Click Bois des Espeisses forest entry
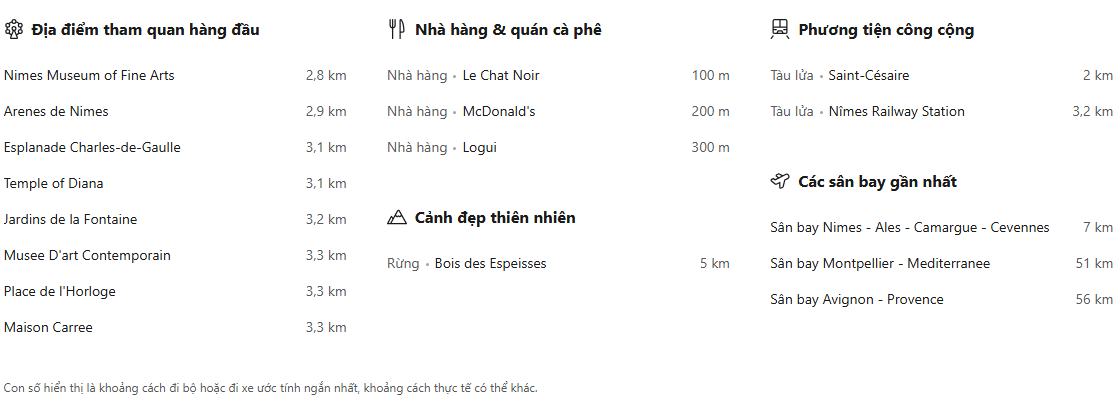 pyautogui.click(x=490, y=264)
